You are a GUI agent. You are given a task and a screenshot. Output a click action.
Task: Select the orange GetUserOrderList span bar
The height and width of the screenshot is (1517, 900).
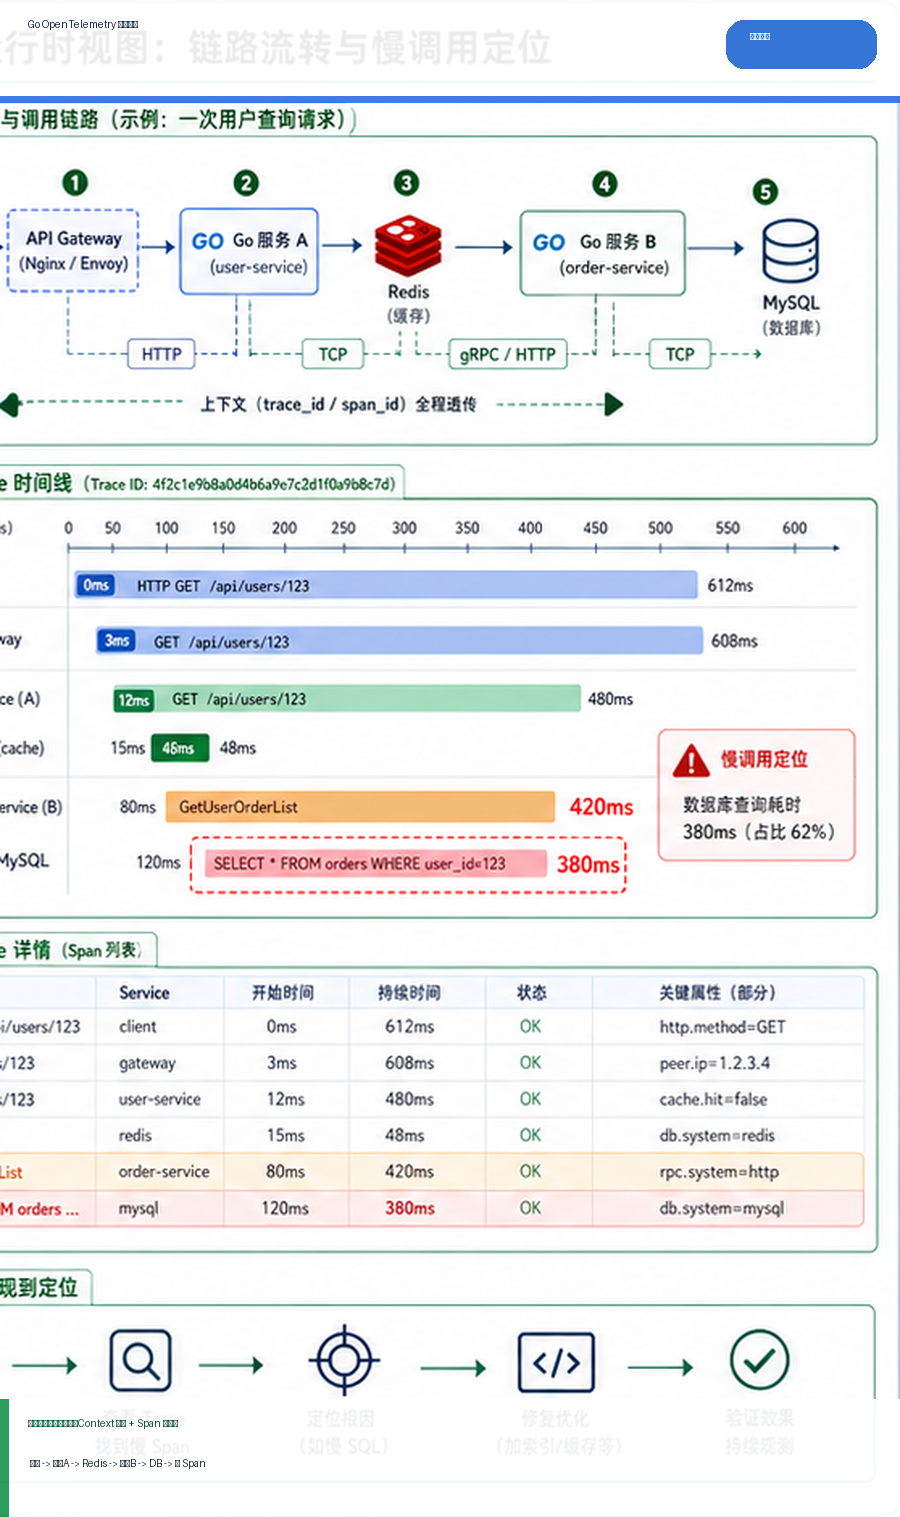pos(361,807)
